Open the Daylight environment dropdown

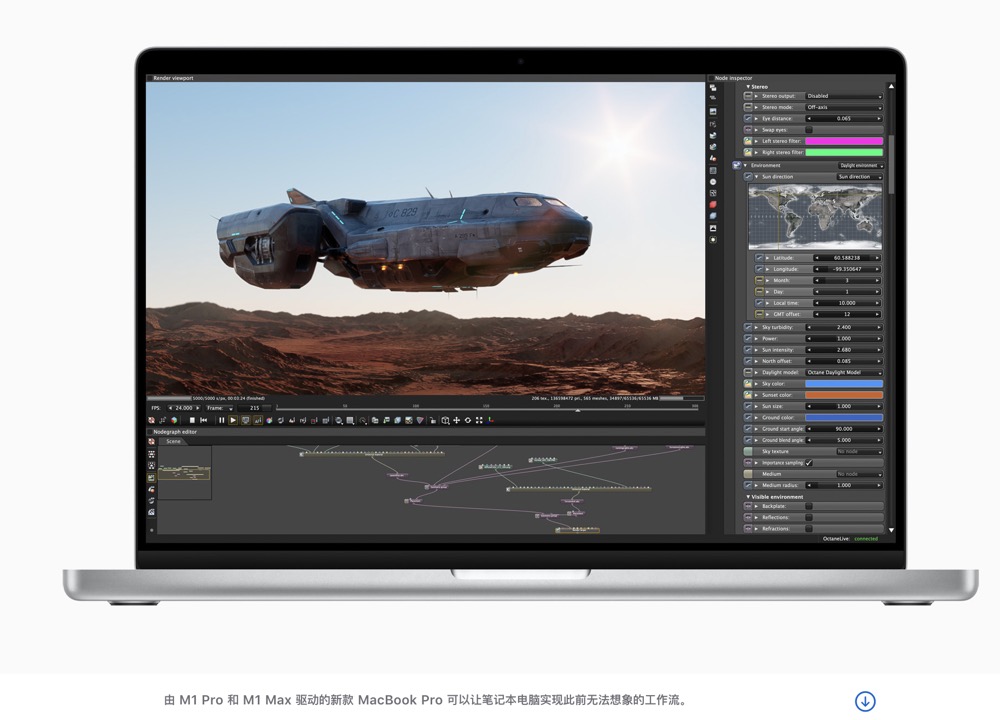[860, 165]
